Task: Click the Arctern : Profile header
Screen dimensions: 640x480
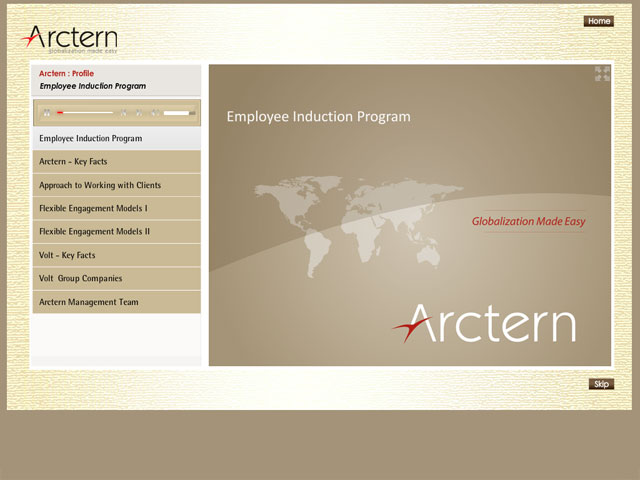Action: (x=67, y=73)
